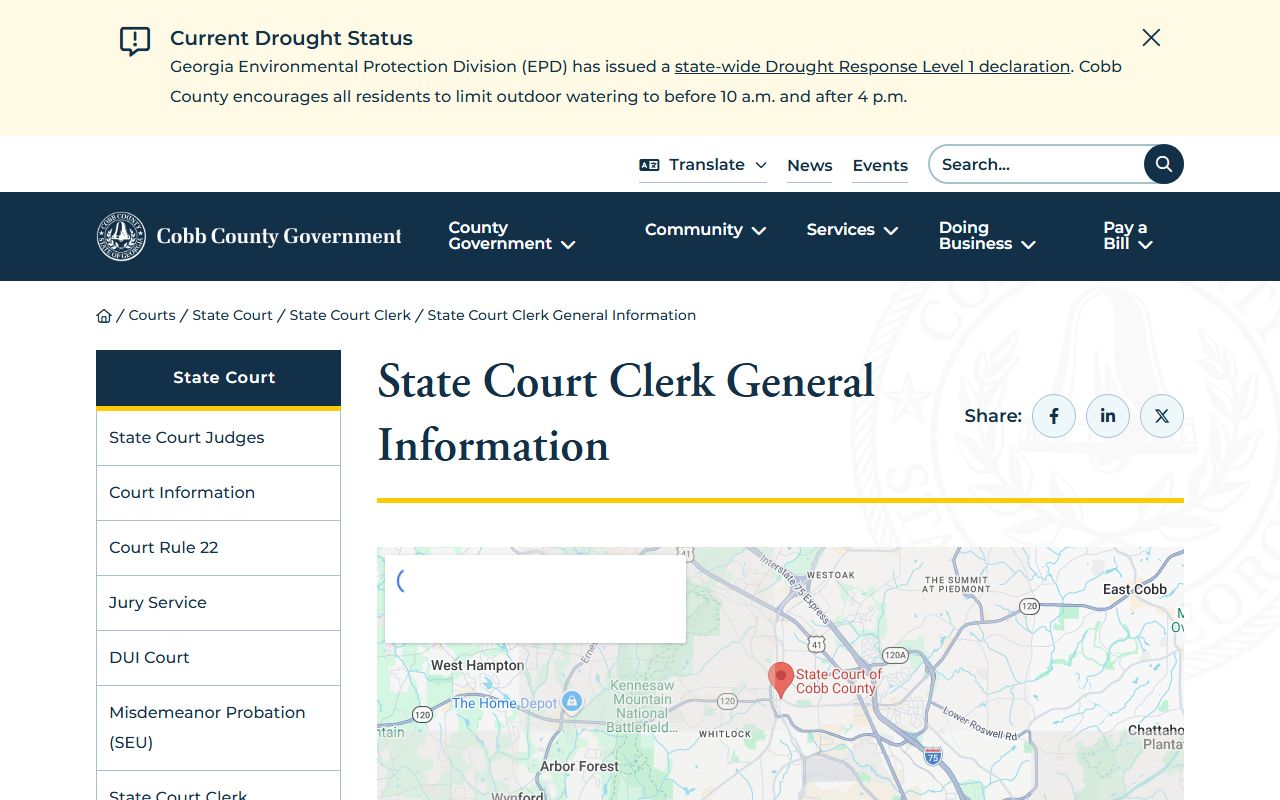The height and width of the screenshot is (800, 1280).
Task: Click the West Hampton map label
Action: click(x=477, y=665)
